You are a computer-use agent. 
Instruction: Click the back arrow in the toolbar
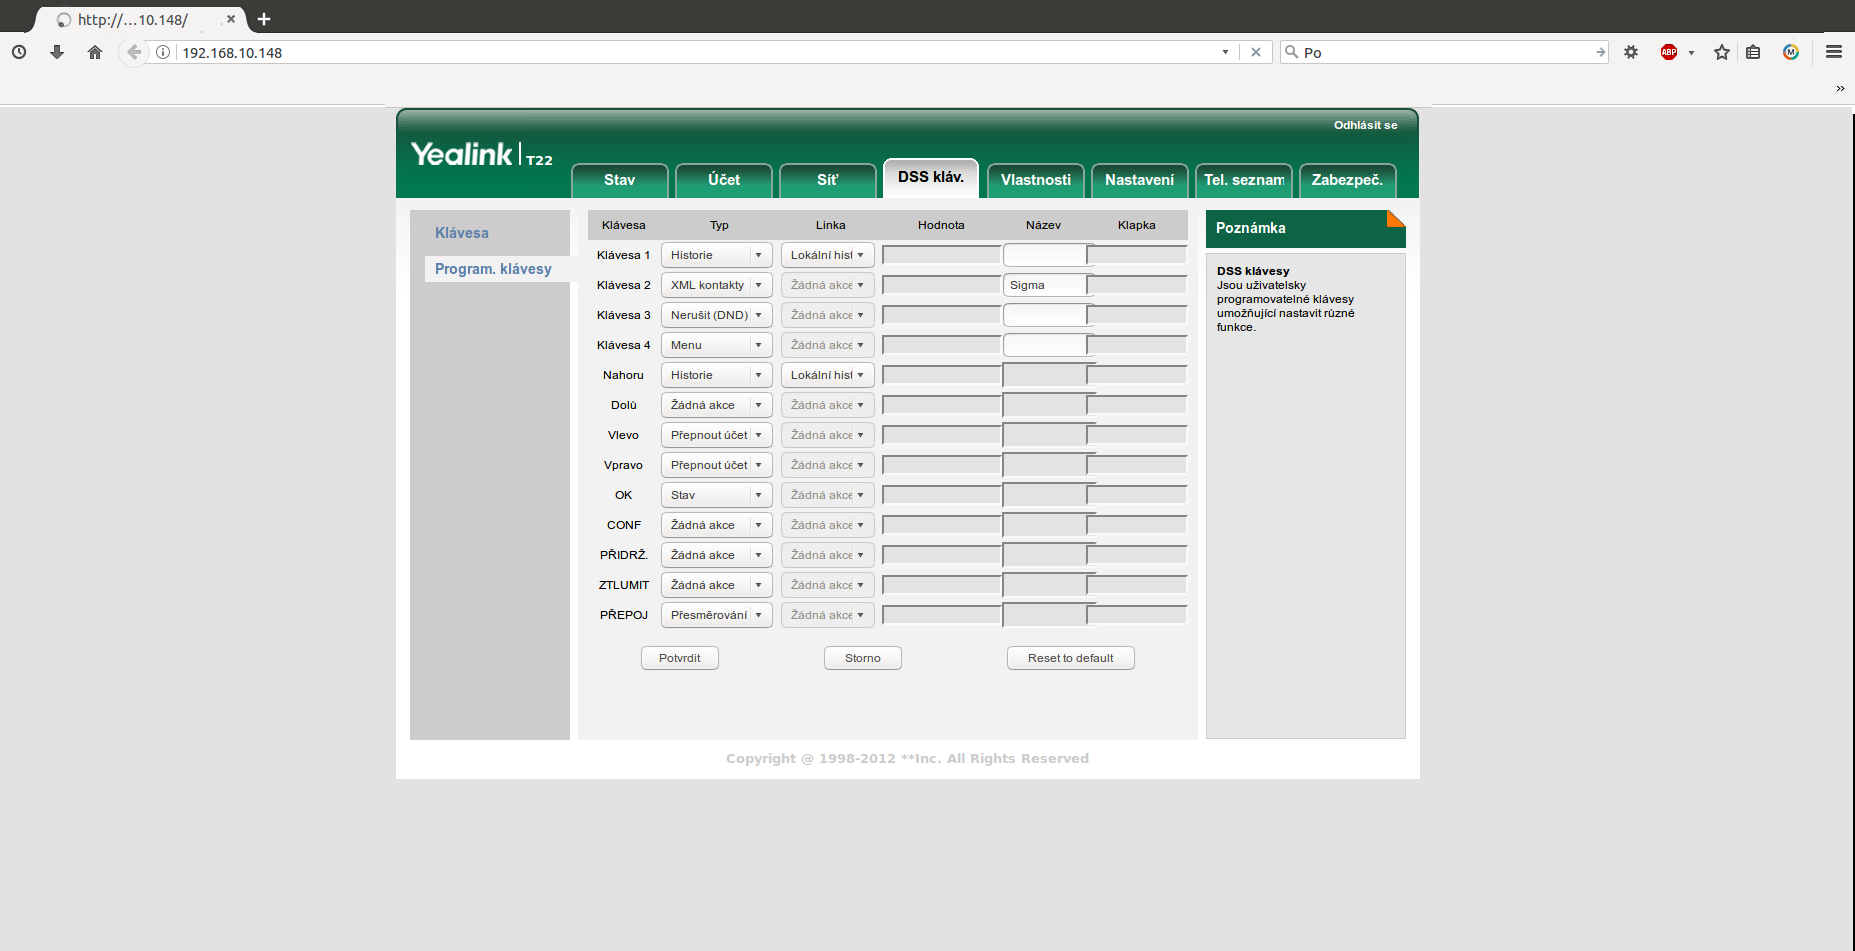click(x=134, y=52)
